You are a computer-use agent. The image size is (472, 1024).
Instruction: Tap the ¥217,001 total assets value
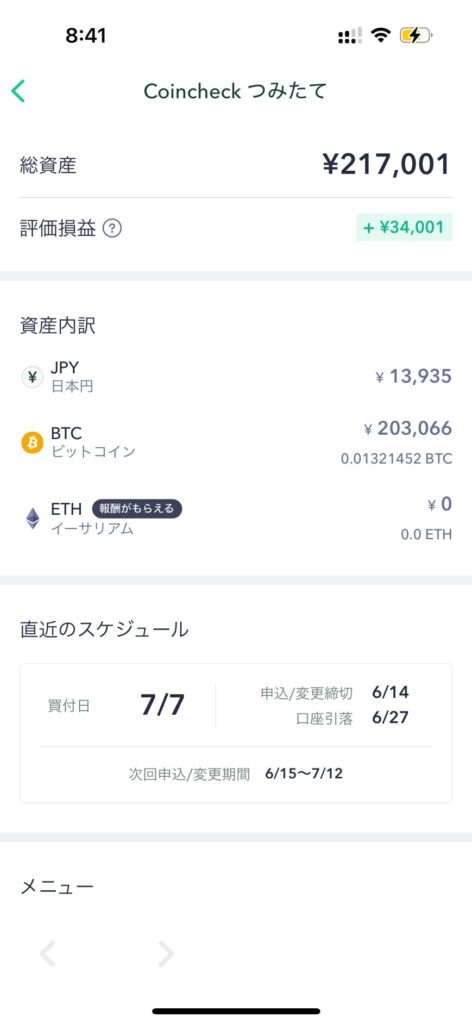click(x=386, y=164)
